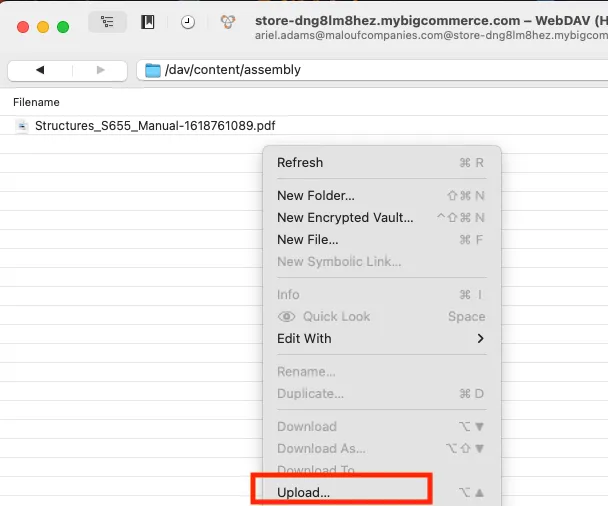The width and height of the screenshot is (608, 506).
Task: Zoom window using green button
Action: pyautogui.click(x=63, y=27)
